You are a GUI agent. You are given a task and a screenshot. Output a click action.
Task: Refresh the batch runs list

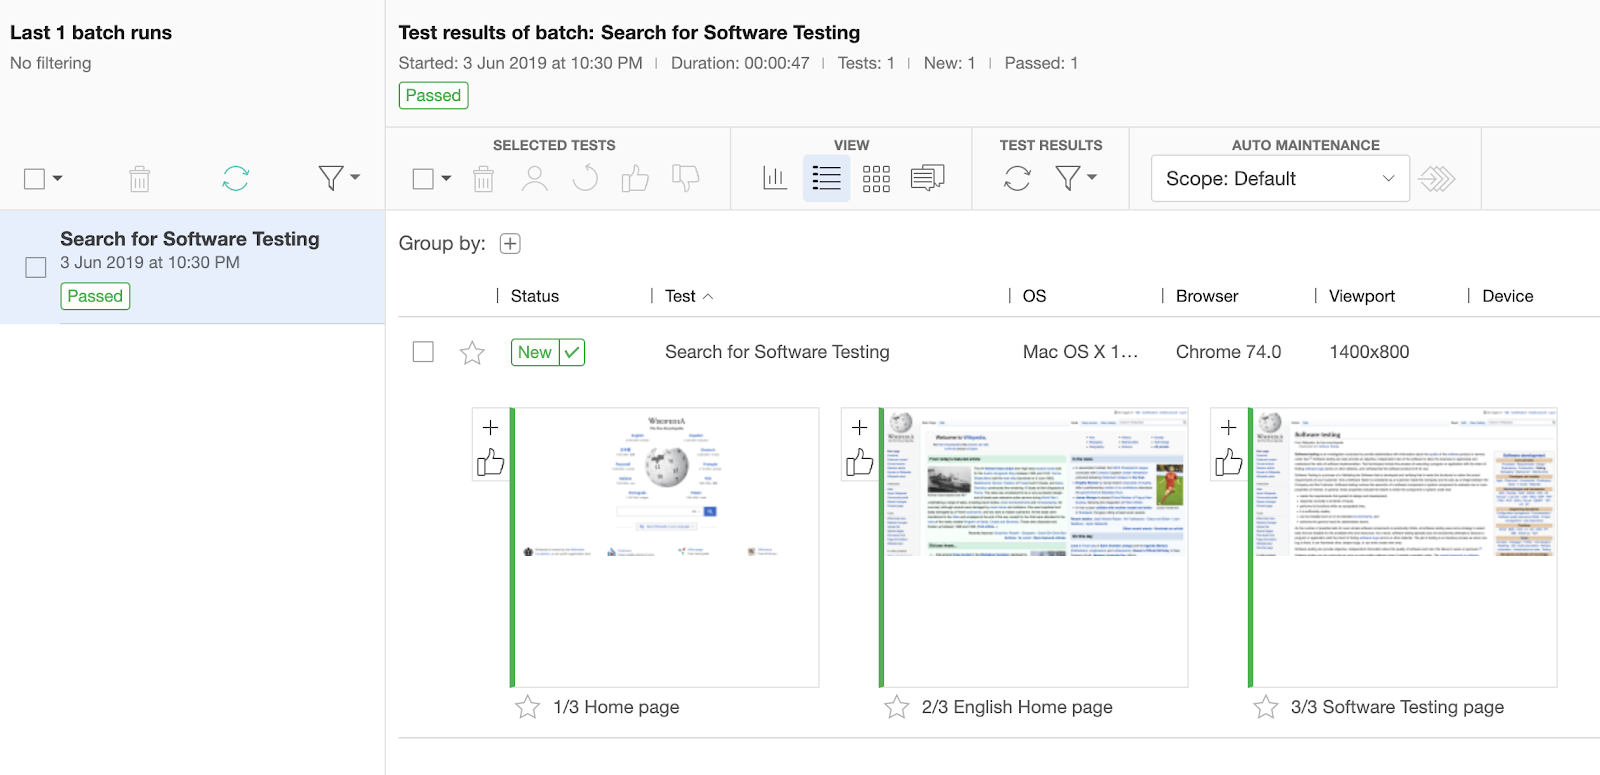pos(236,179)
